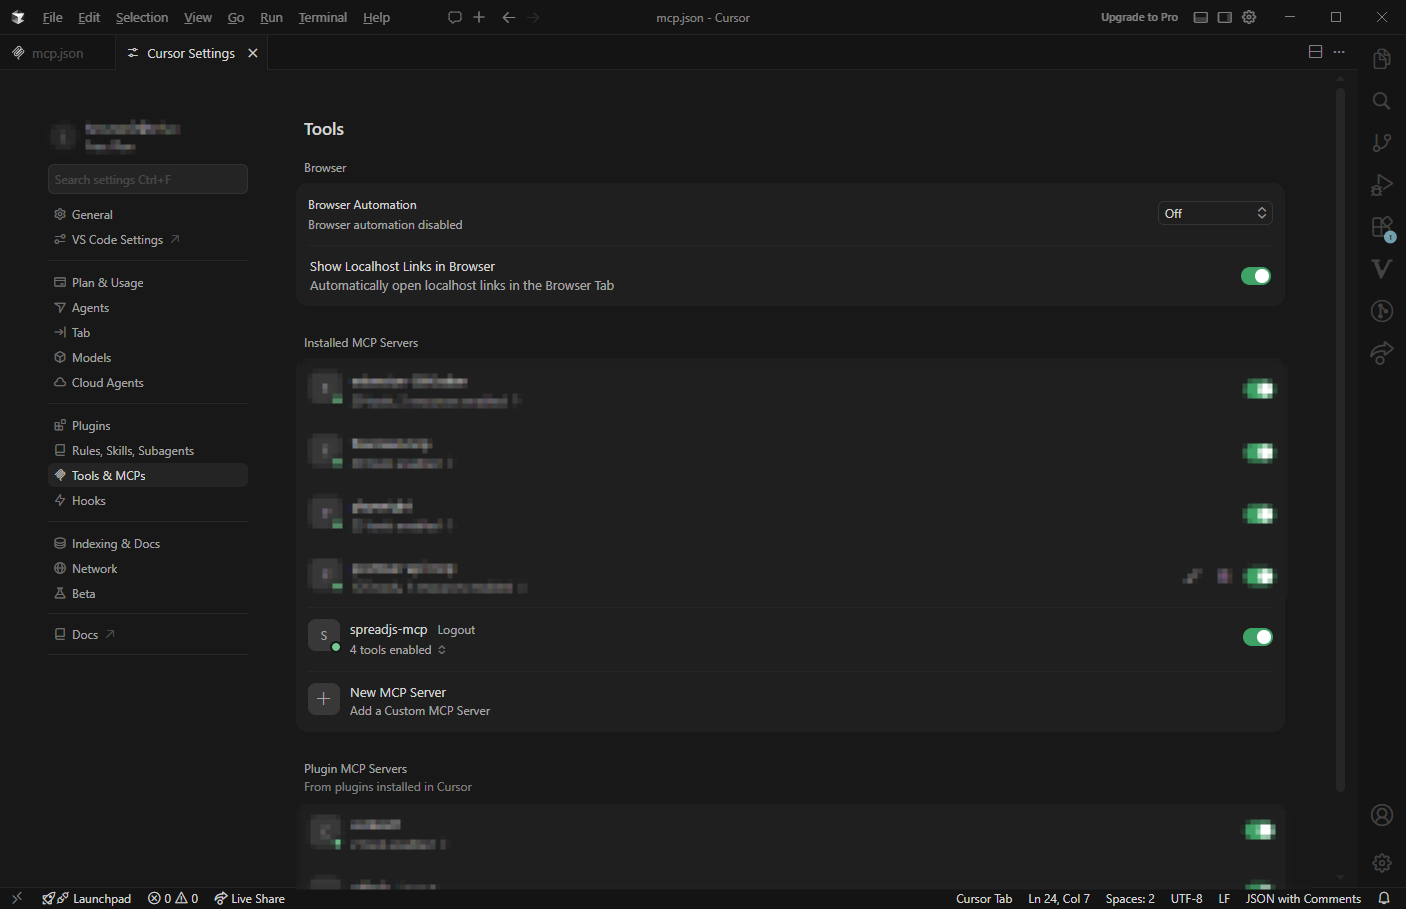The image size is (1406, 909).
Task: Click the plus icon in the title bar
Action: pos(479,17)
